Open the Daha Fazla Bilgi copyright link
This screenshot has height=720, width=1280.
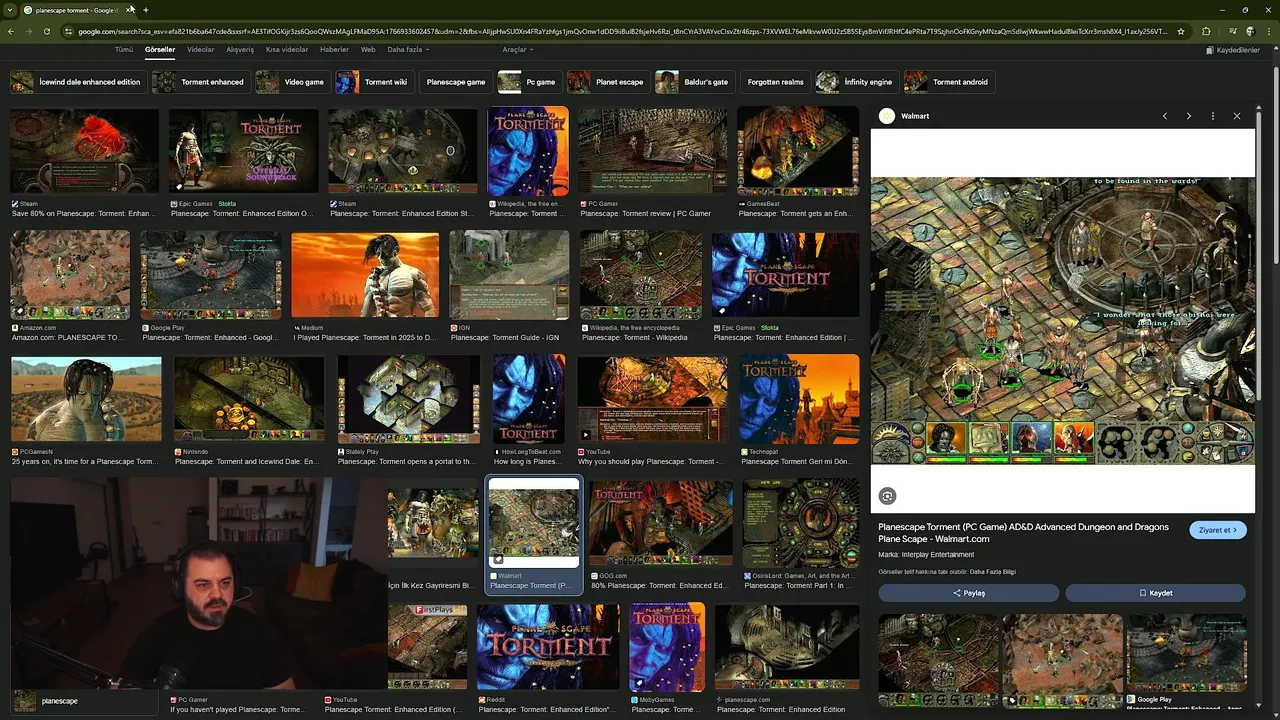tap(993, 572)
